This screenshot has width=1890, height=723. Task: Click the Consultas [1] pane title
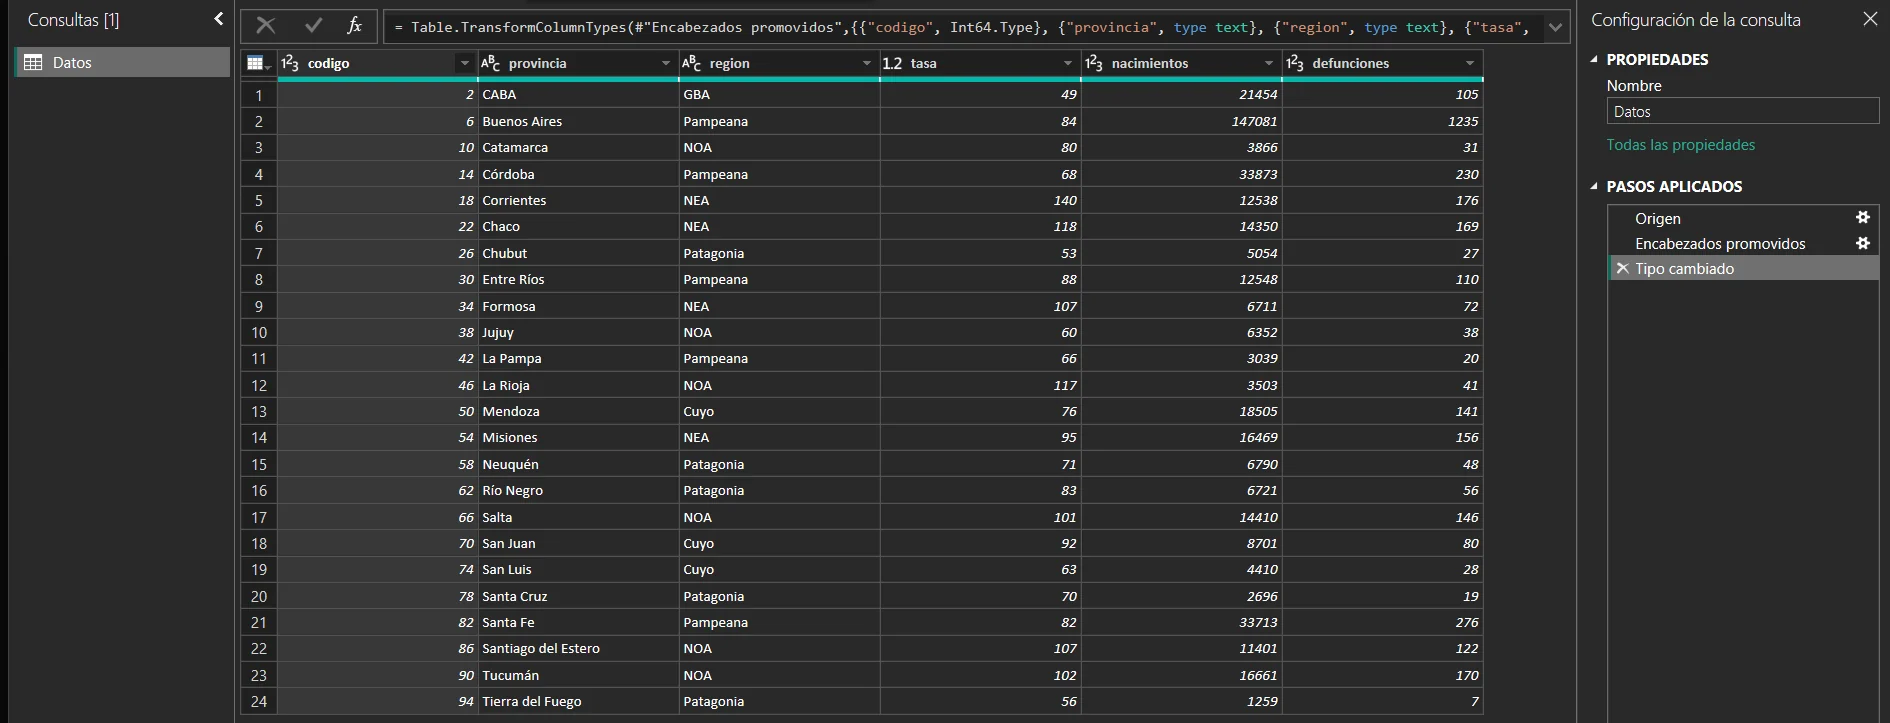coord(73,20)
